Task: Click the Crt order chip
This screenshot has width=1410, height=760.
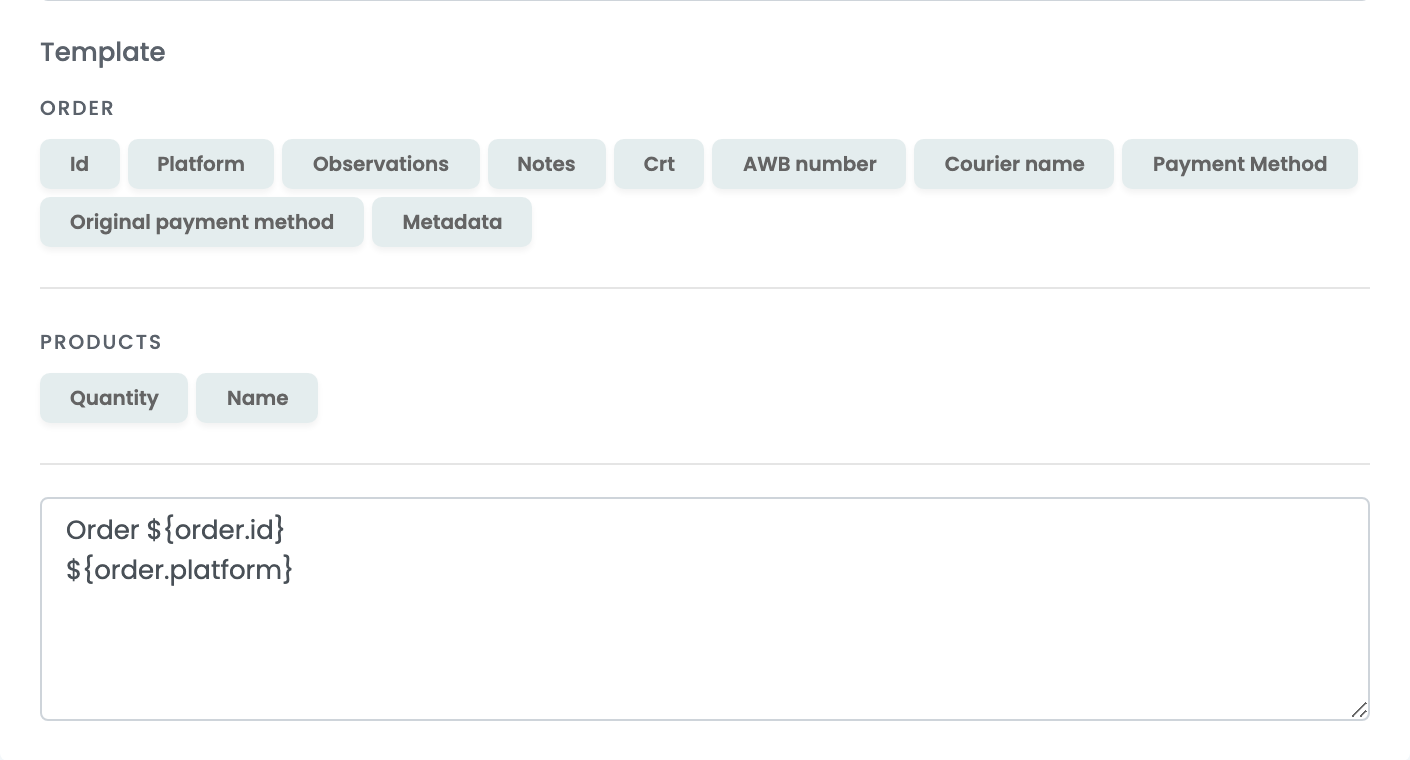Action: (x=659, y=164)
